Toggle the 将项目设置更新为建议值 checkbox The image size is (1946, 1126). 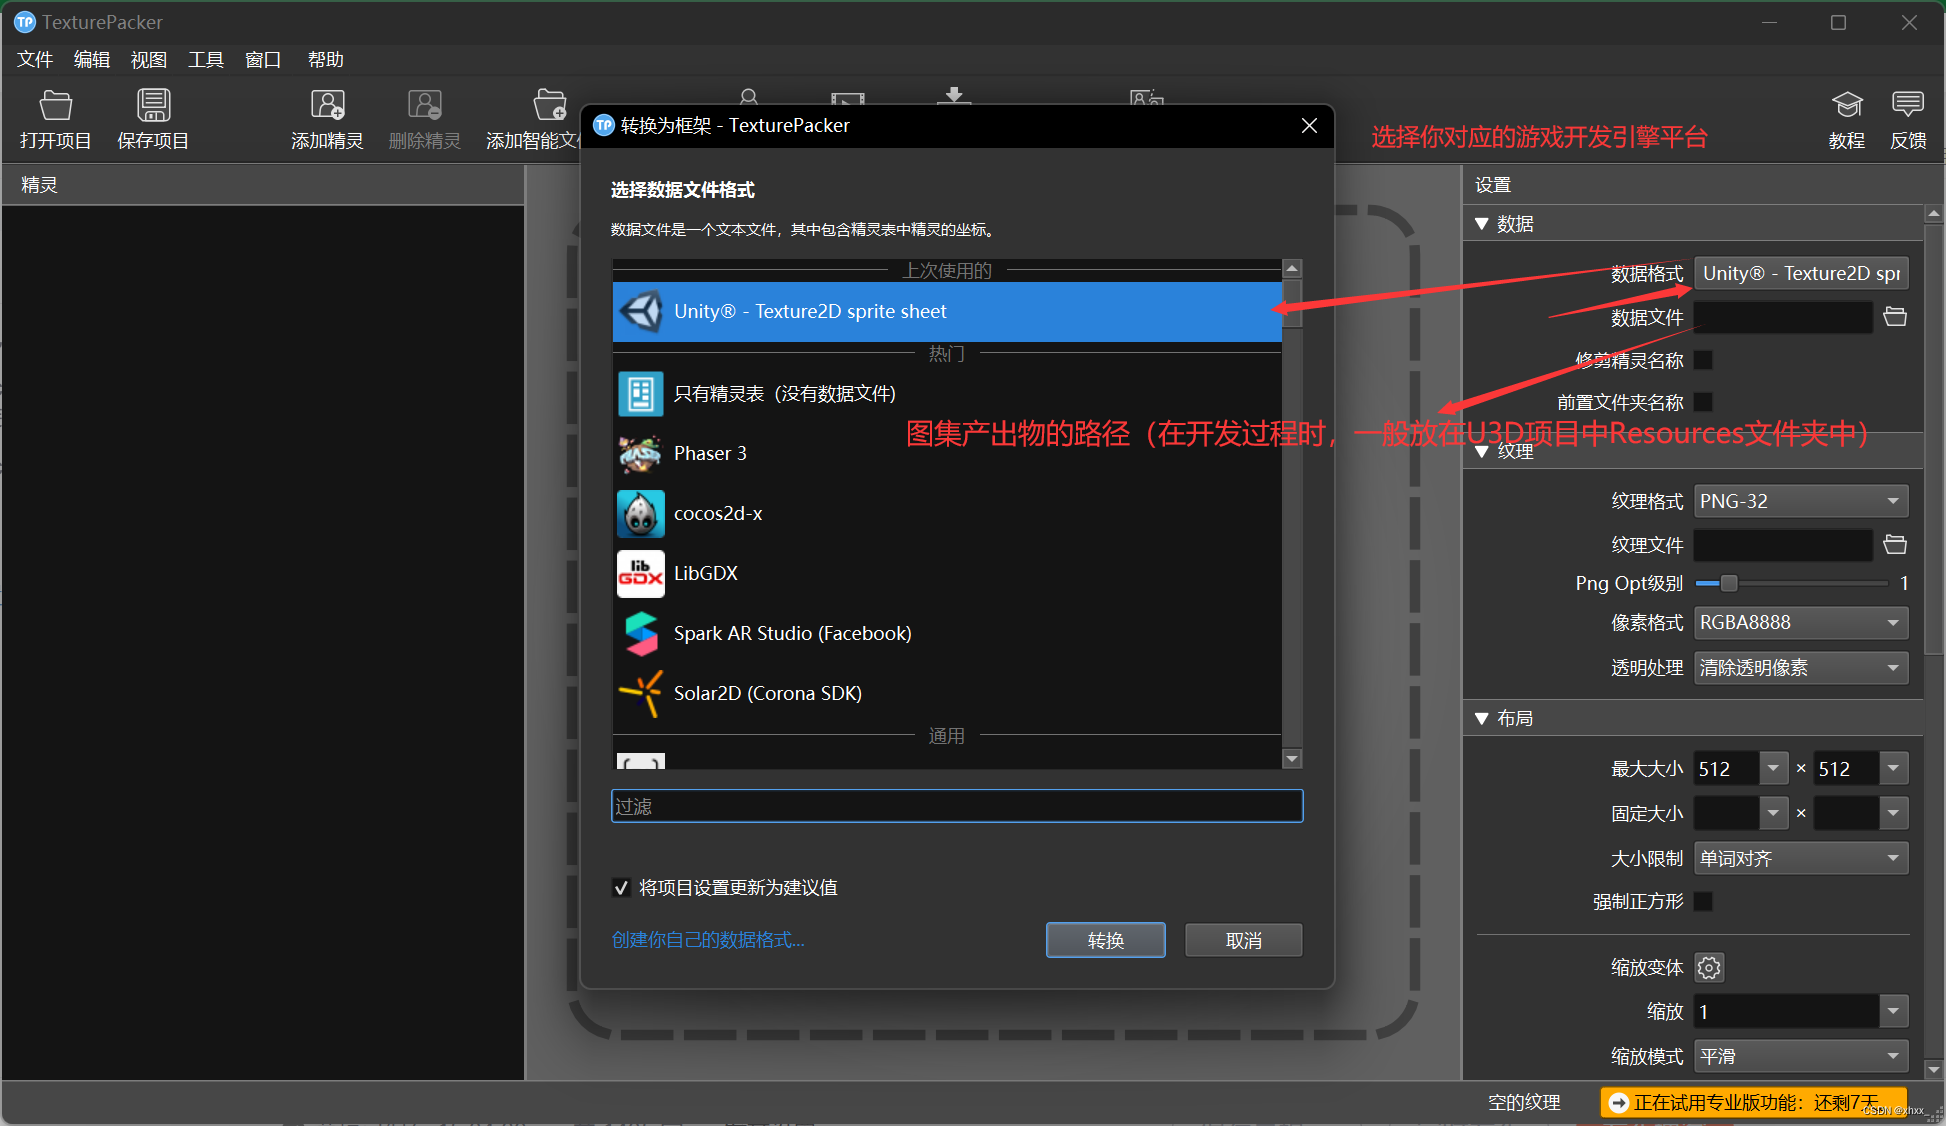pos(621,887)
